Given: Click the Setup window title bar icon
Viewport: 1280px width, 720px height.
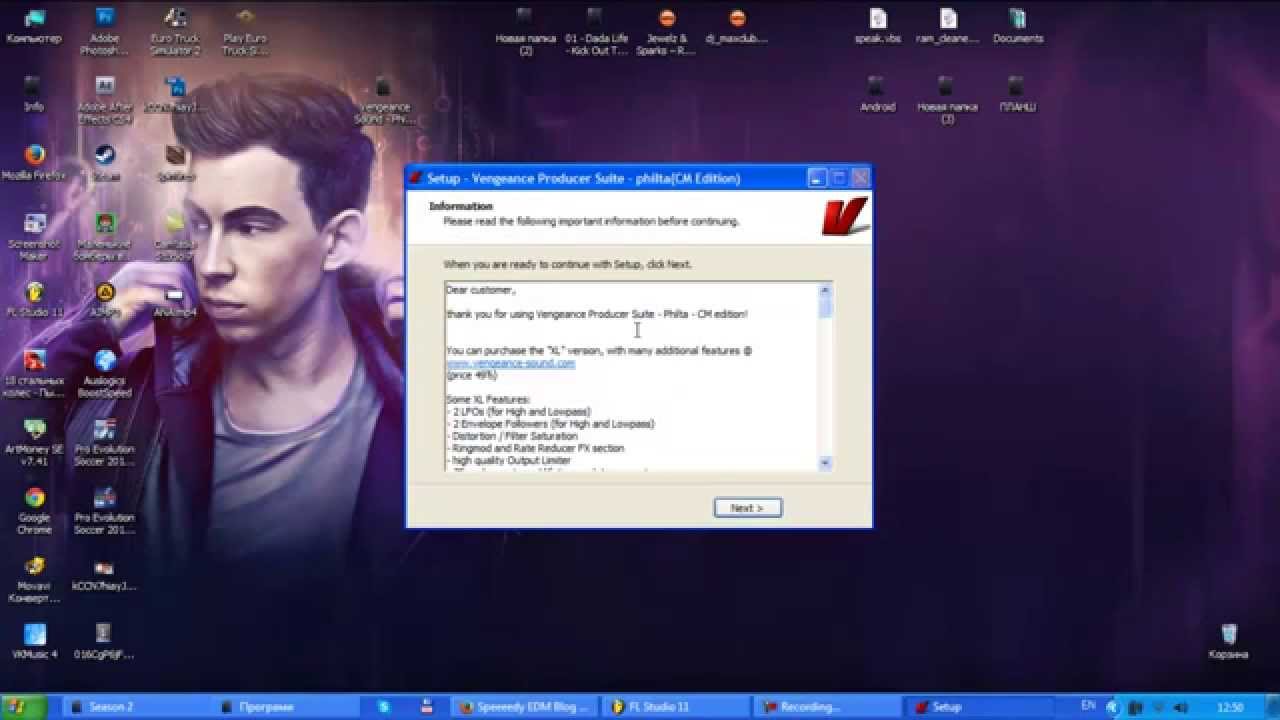Looking at the screenshot, I should (416, 178).
